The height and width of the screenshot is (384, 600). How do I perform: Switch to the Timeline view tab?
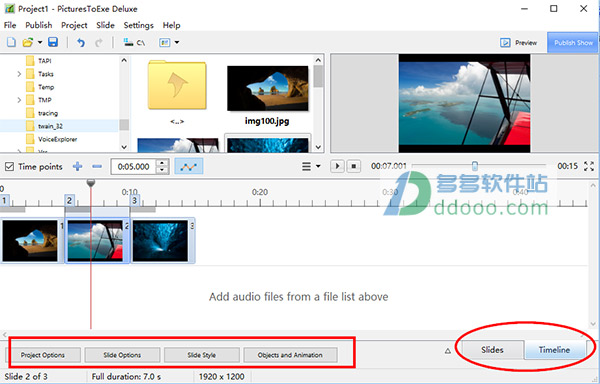click(x=554, y=350)
